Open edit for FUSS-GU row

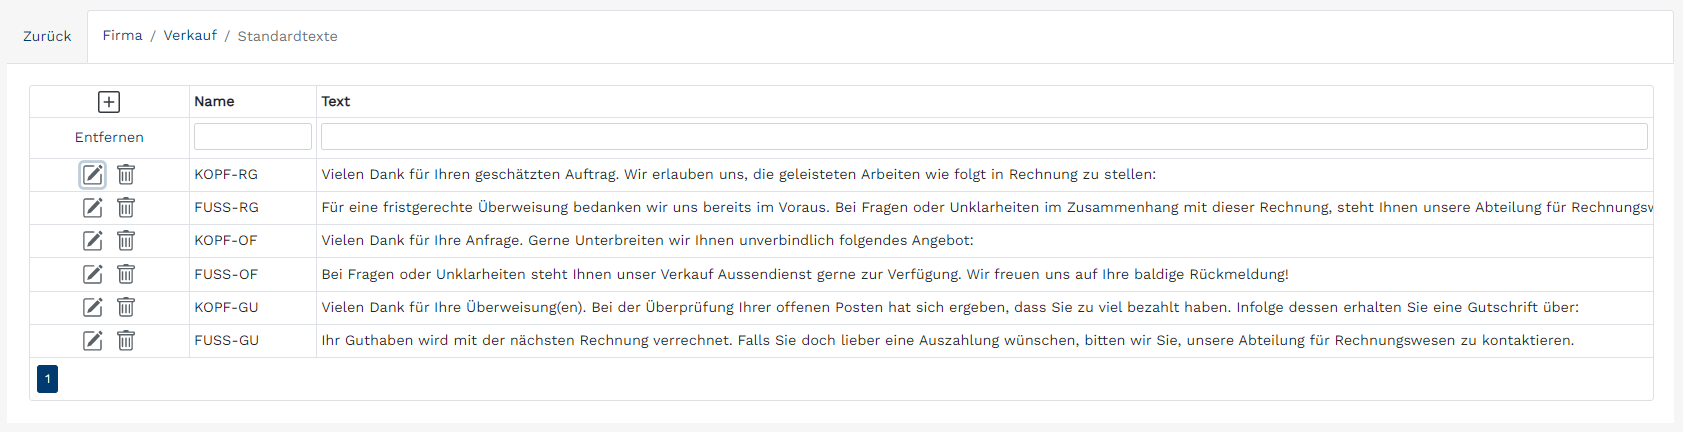[92, 341]
